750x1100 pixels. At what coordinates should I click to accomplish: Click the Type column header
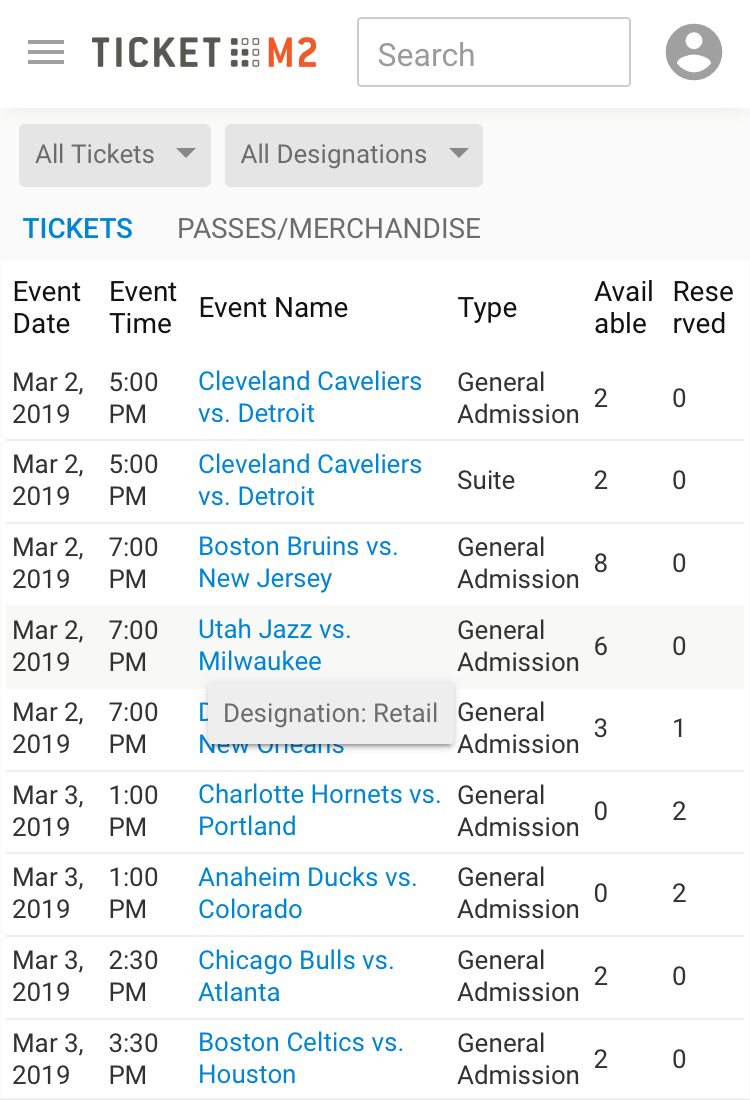click(x=487, y=308)
